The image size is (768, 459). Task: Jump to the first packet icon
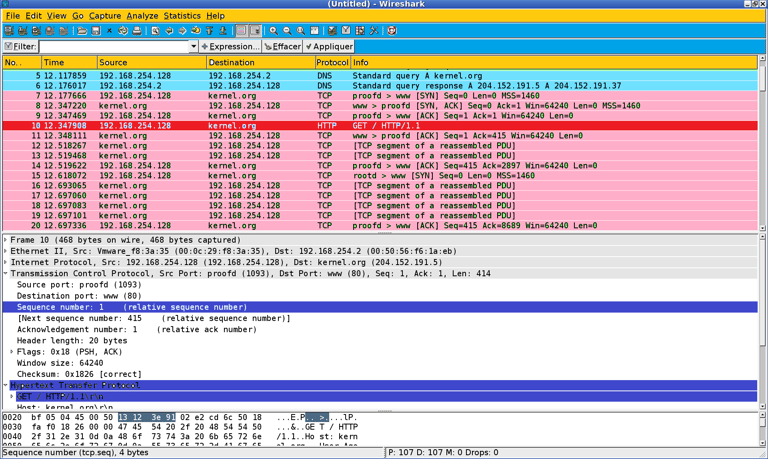[210, 31]
